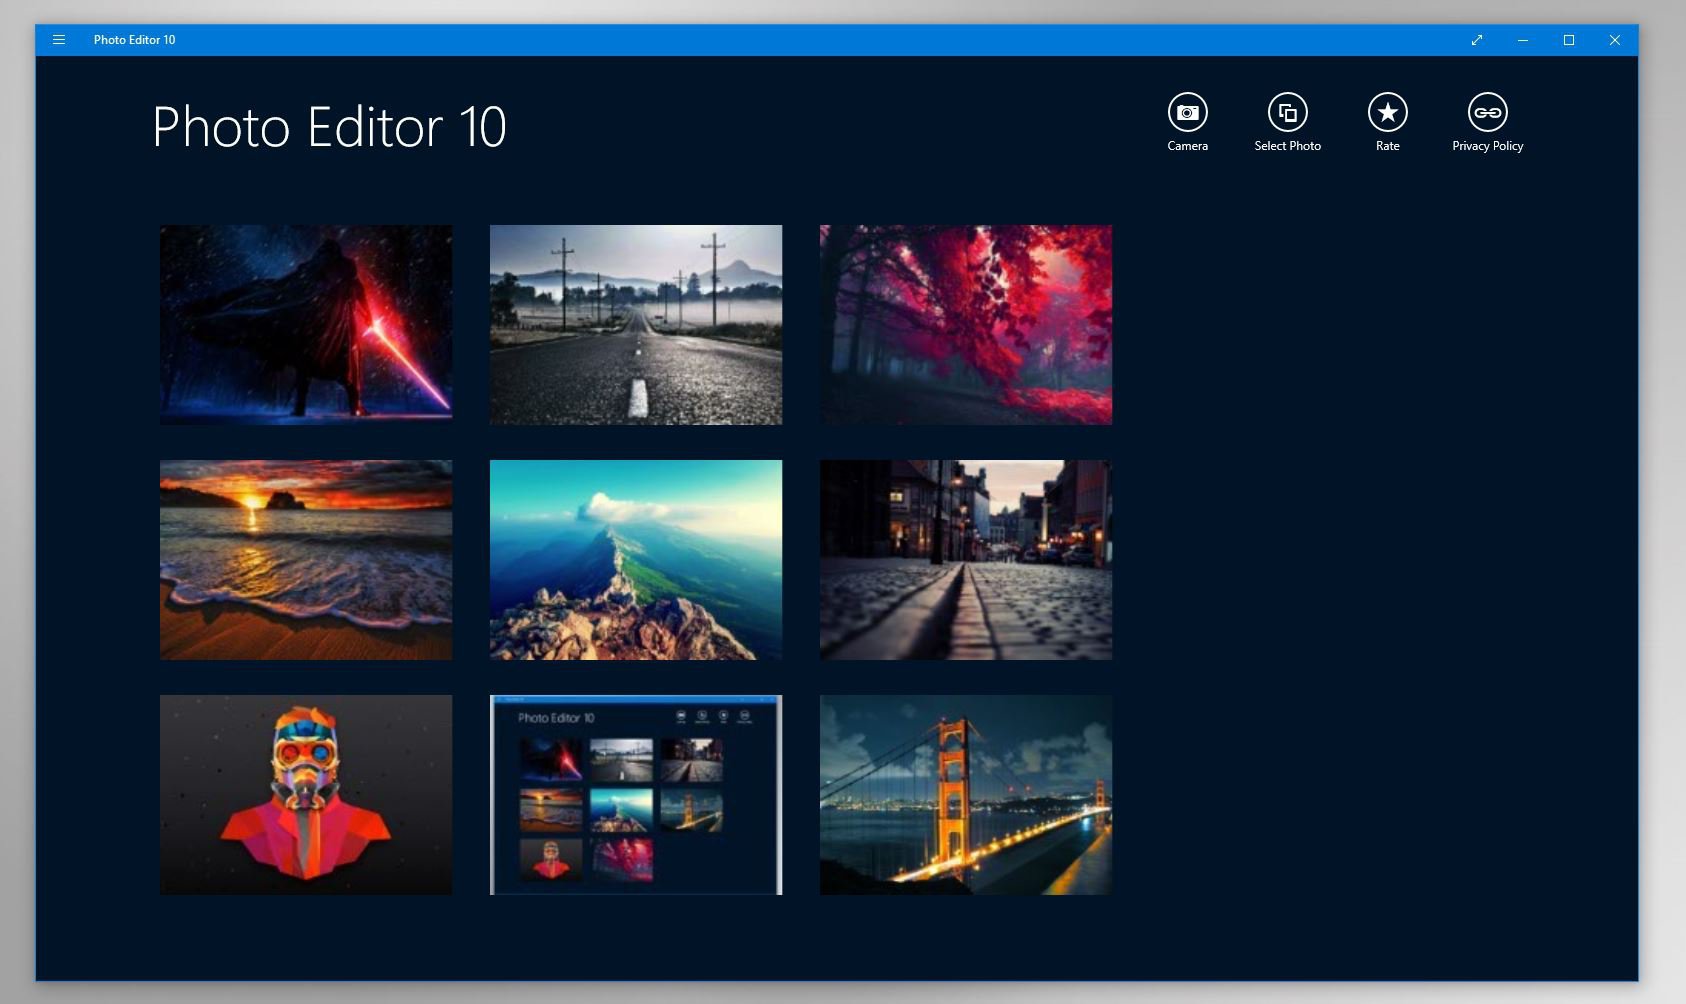
Task: Minimize the Photo Editor 10 window
Action: point(1523,40)
